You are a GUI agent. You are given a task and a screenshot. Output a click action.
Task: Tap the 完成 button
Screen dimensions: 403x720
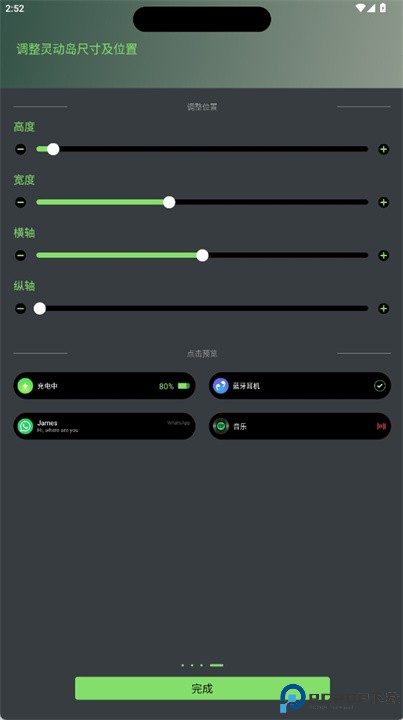[202, 688]
